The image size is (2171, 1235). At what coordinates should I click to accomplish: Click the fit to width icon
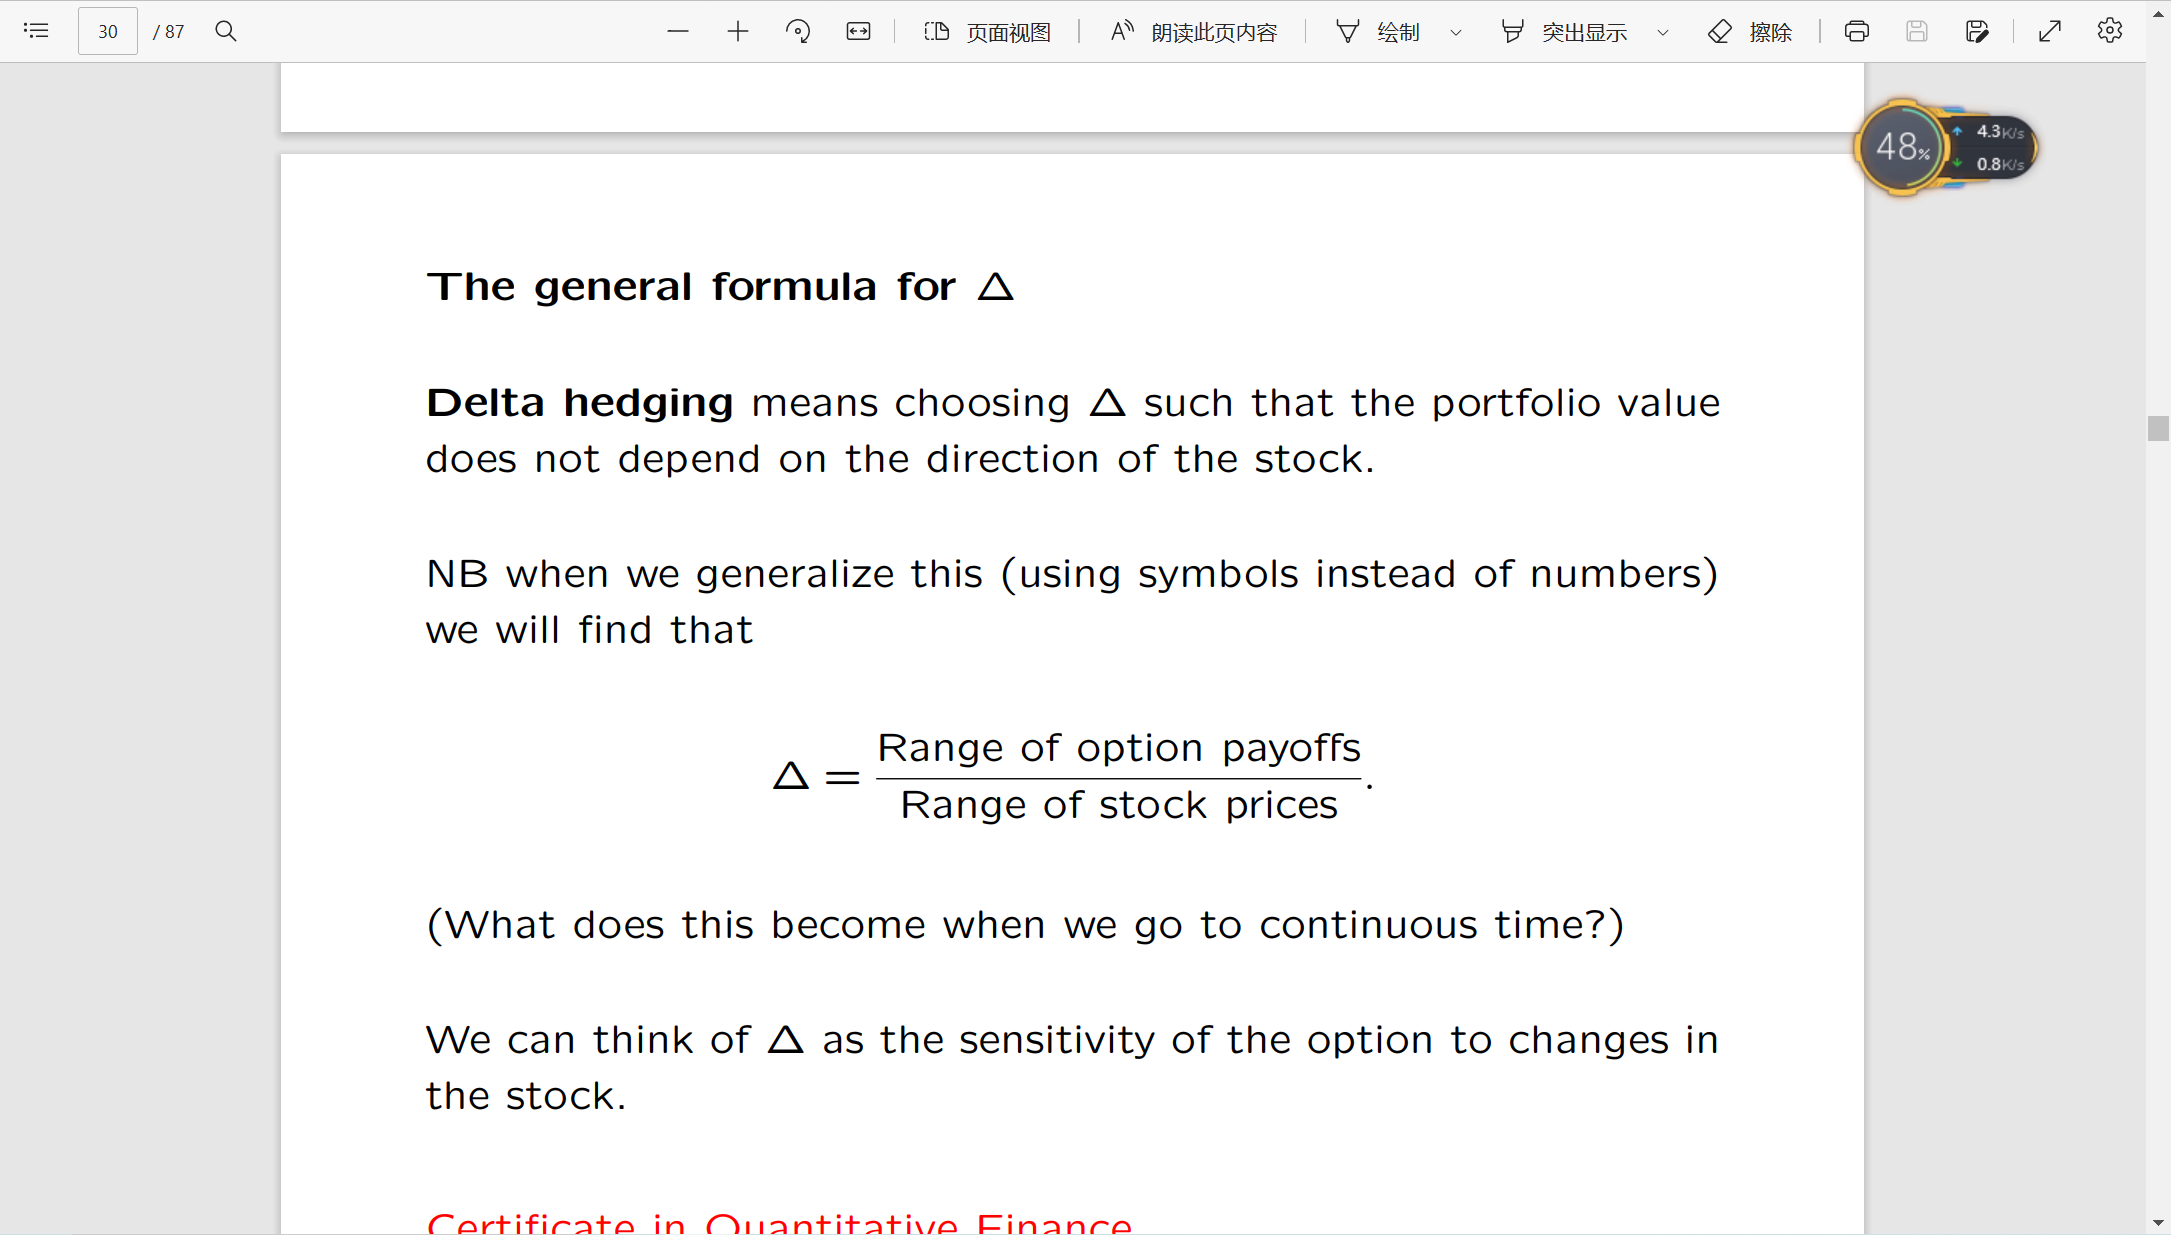[858, 31]
